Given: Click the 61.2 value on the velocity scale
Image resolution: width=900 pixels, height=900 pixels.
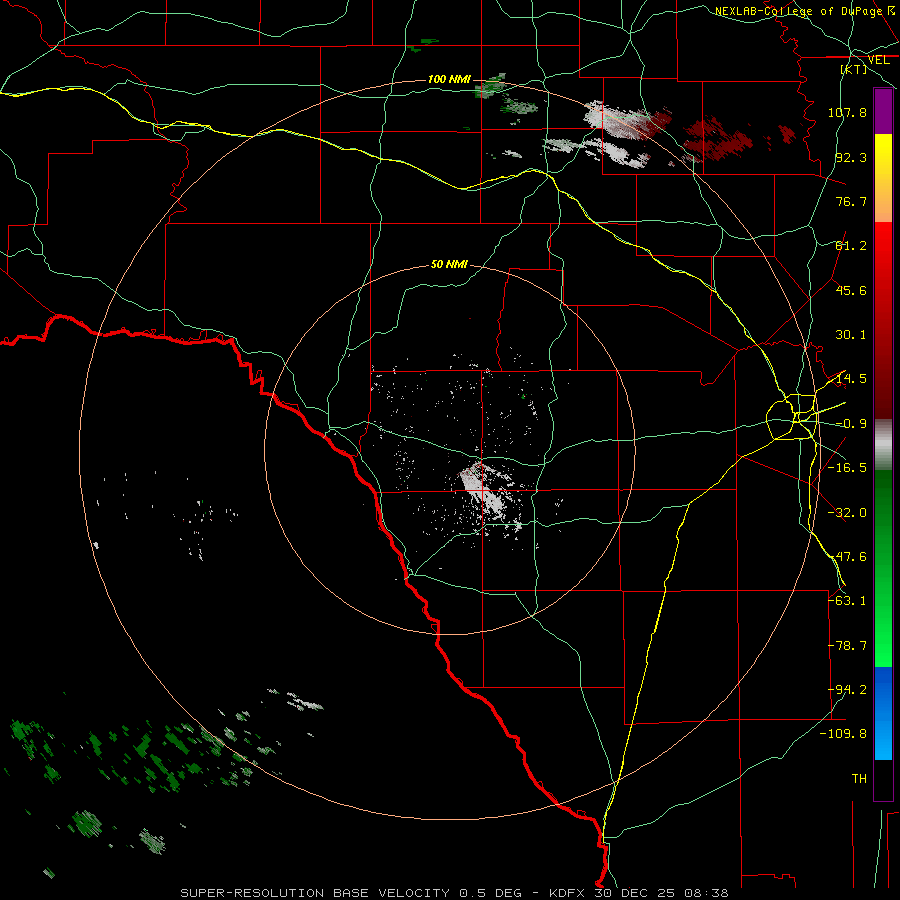Looking at the screenshot, I should click(x=851, y=246).
